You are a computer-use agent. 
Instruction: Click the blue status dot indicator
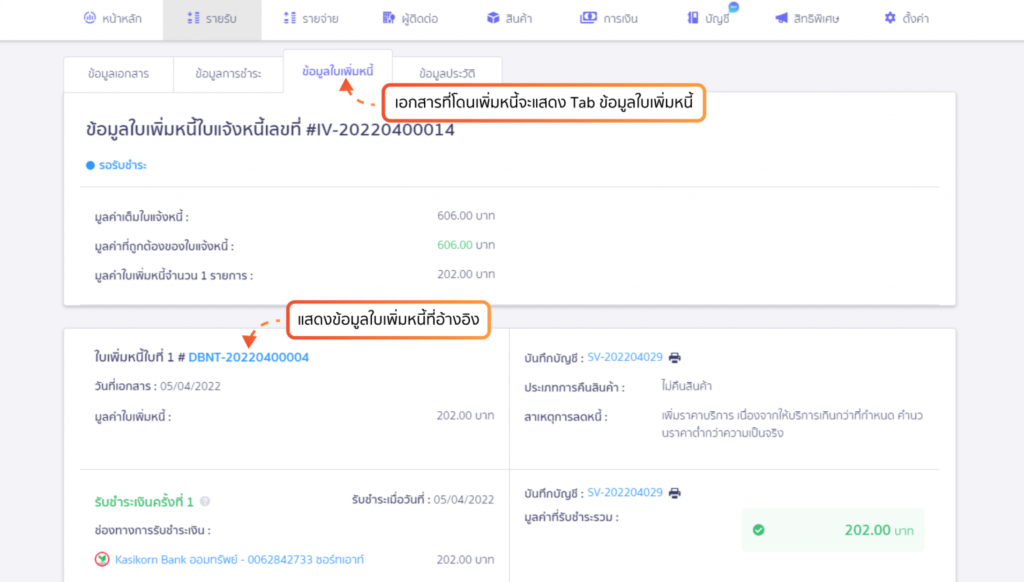[x=90, y=165]
